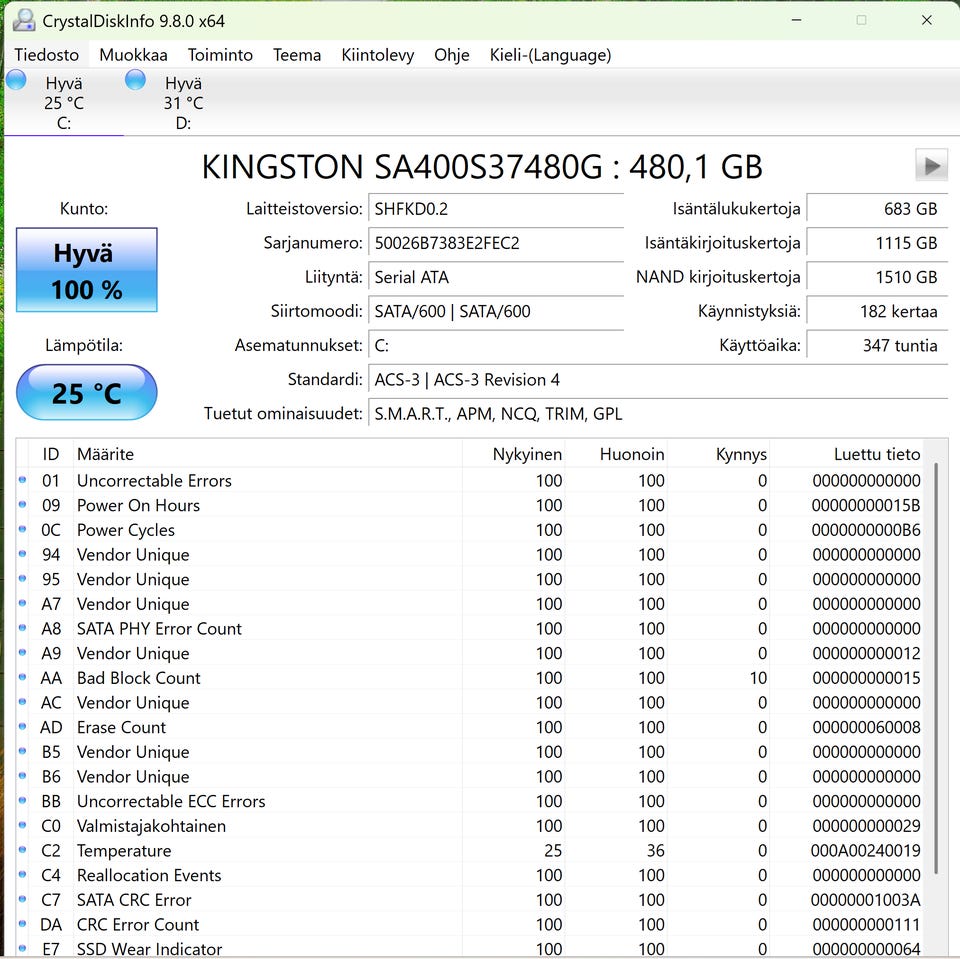Click the Määrite column header
Viewport: 960px width, 959px height.
[x=105, y=454]
